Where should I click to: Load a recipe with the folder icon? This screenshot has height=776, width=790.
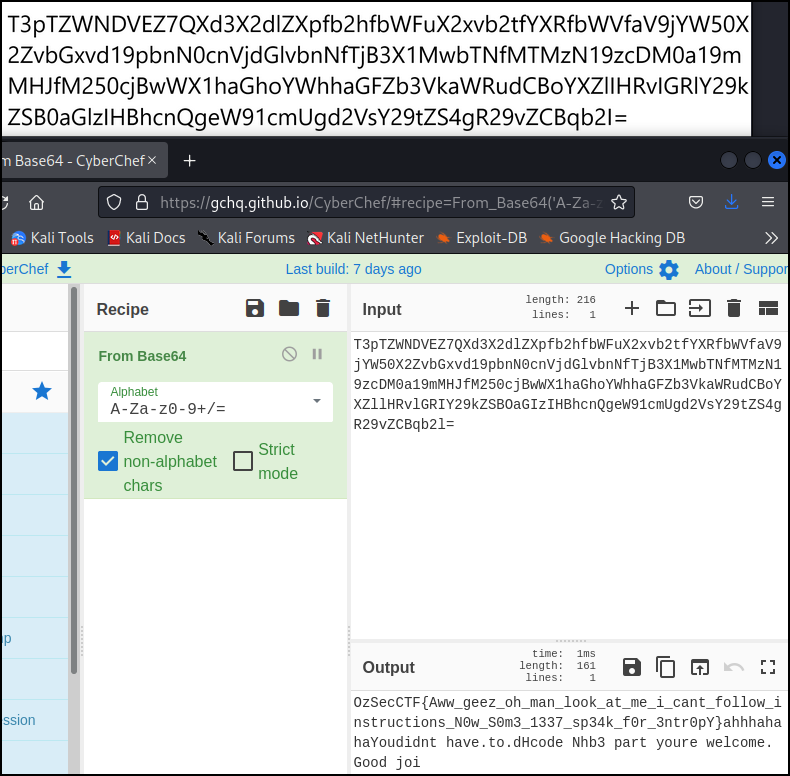(x=289, y=308)
